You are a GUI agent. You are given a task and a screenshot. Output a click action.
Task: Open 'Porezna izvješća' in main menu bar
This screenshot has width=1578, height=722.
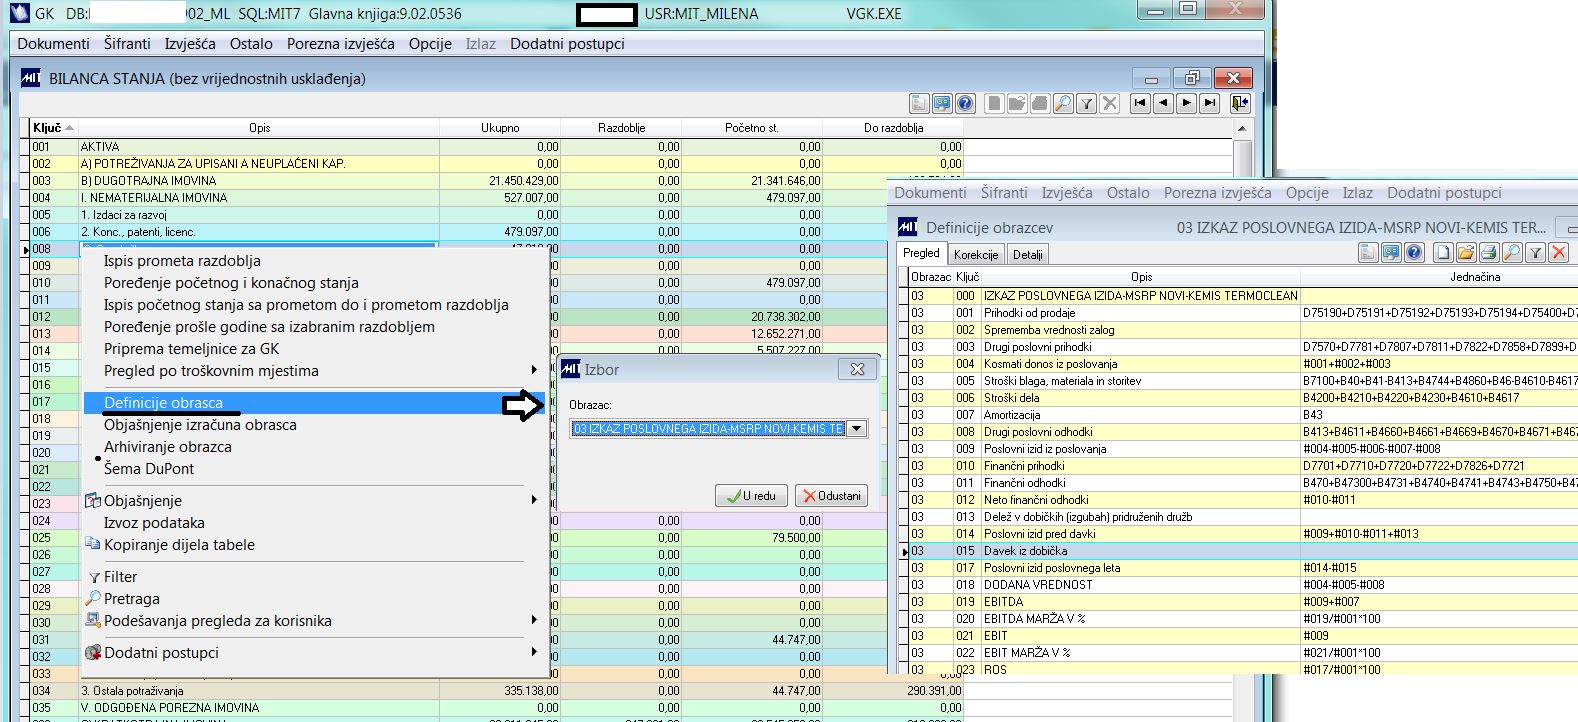point(340,44)
